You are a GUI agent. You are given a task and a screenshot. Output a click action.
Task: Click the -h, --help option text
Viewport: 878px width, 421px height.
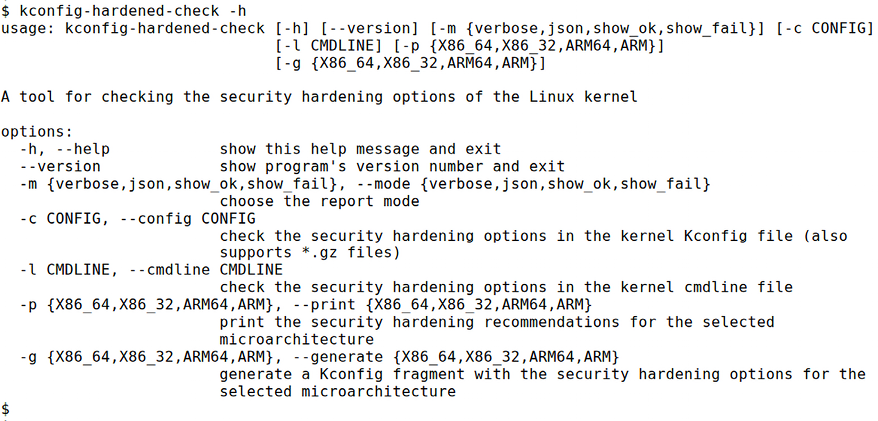tap(64, 149)
